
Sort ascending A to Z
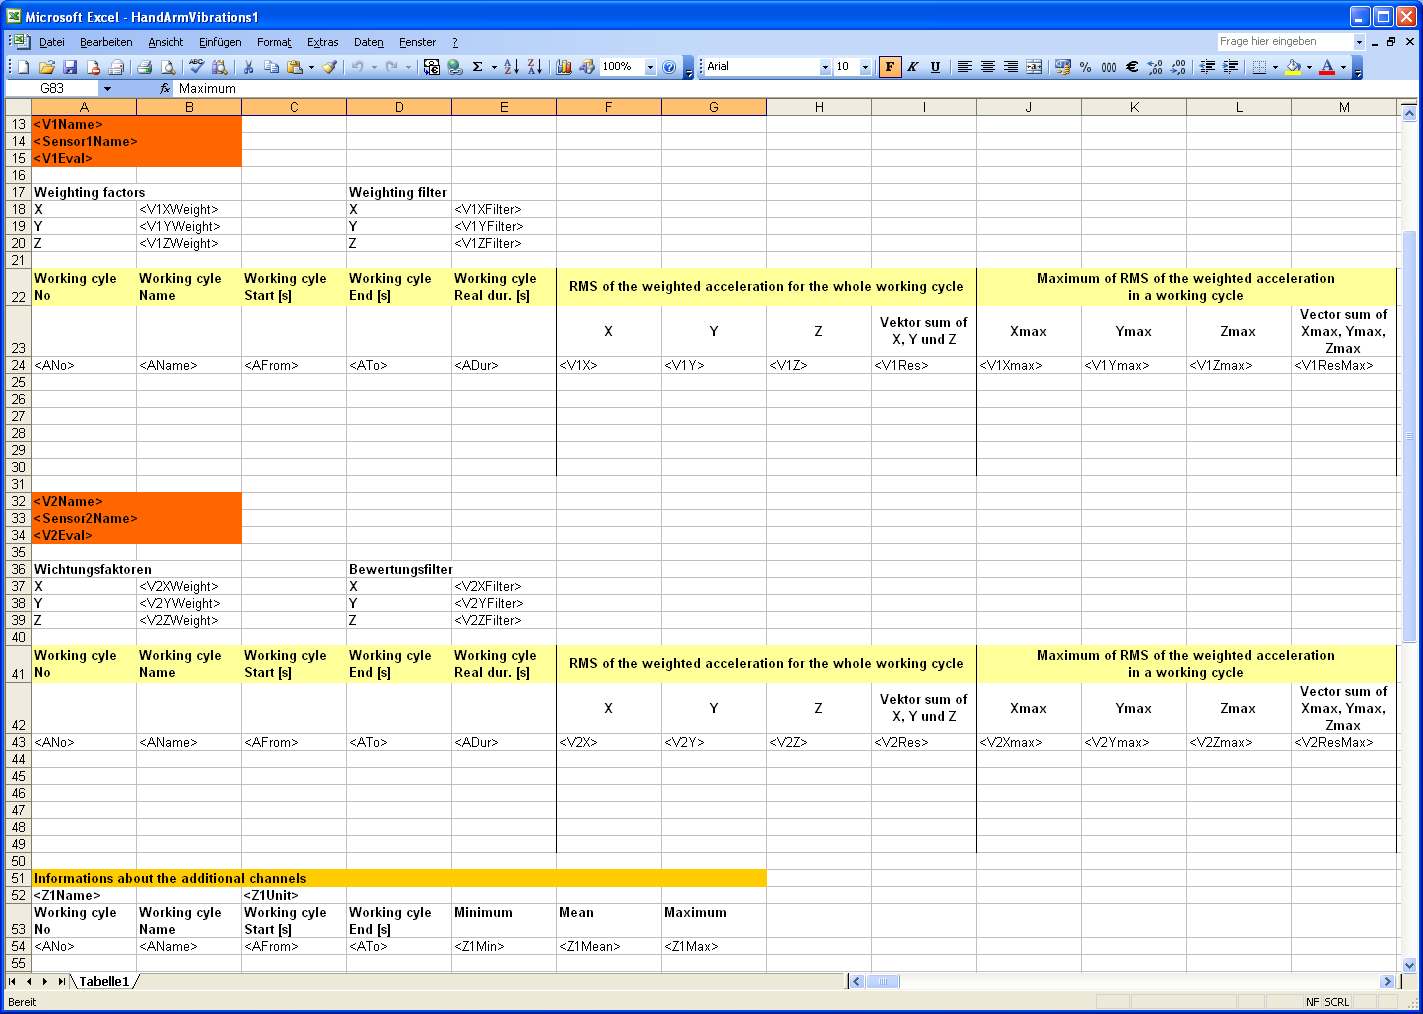coord(511,67)
